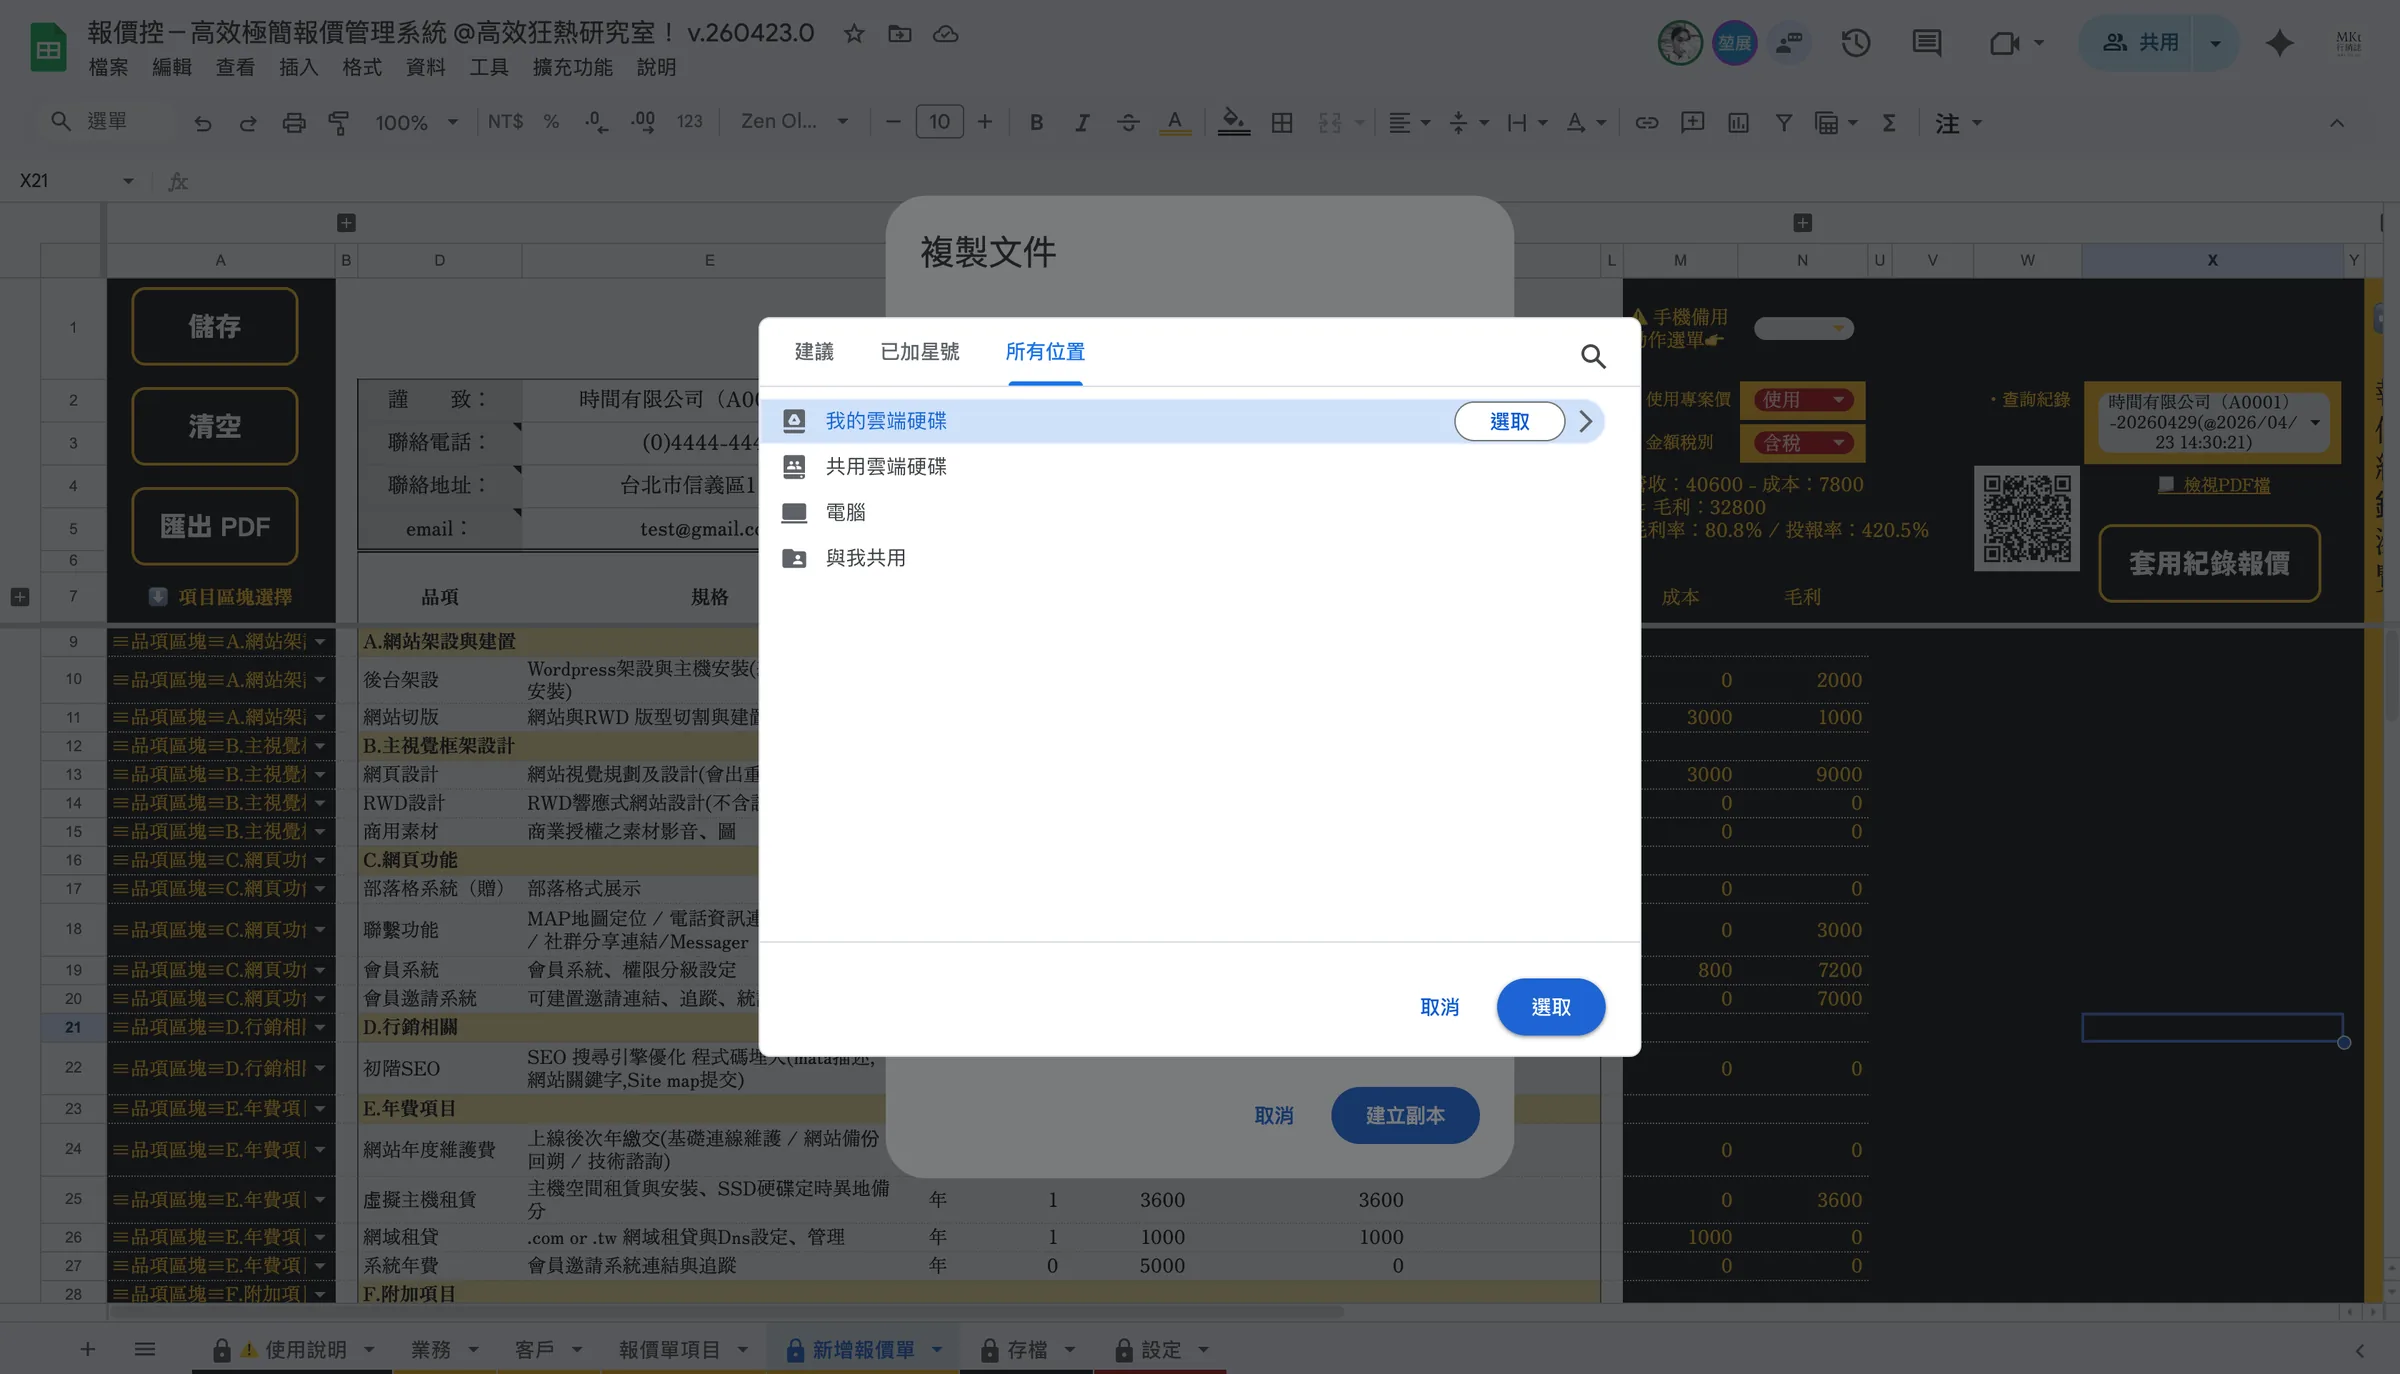Open the functions sigma icon

pyautogui.click(x=1889, y=122)
